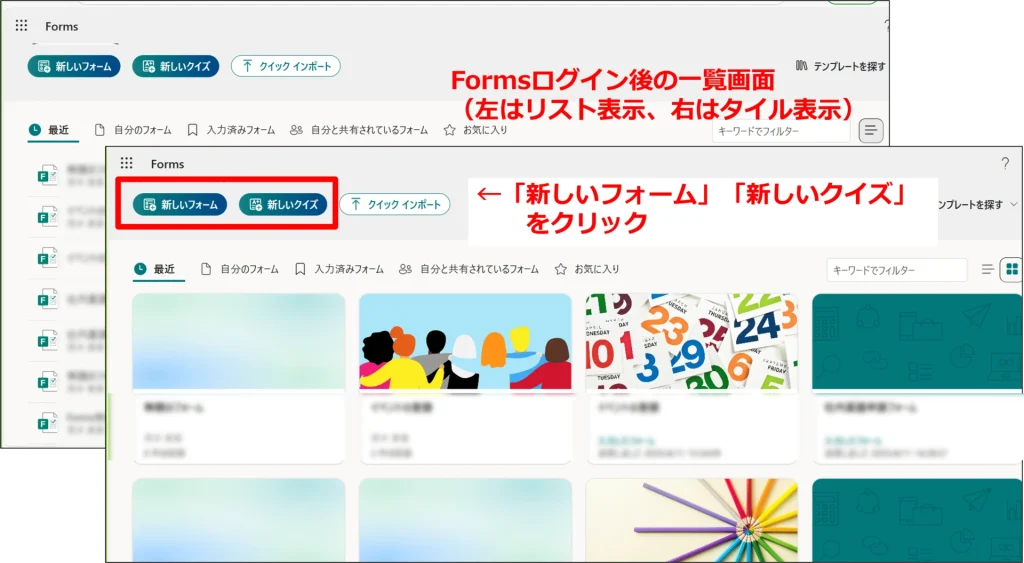
Task: Open the 自分のフォーム tab in the front window
Action: (240, 269)
